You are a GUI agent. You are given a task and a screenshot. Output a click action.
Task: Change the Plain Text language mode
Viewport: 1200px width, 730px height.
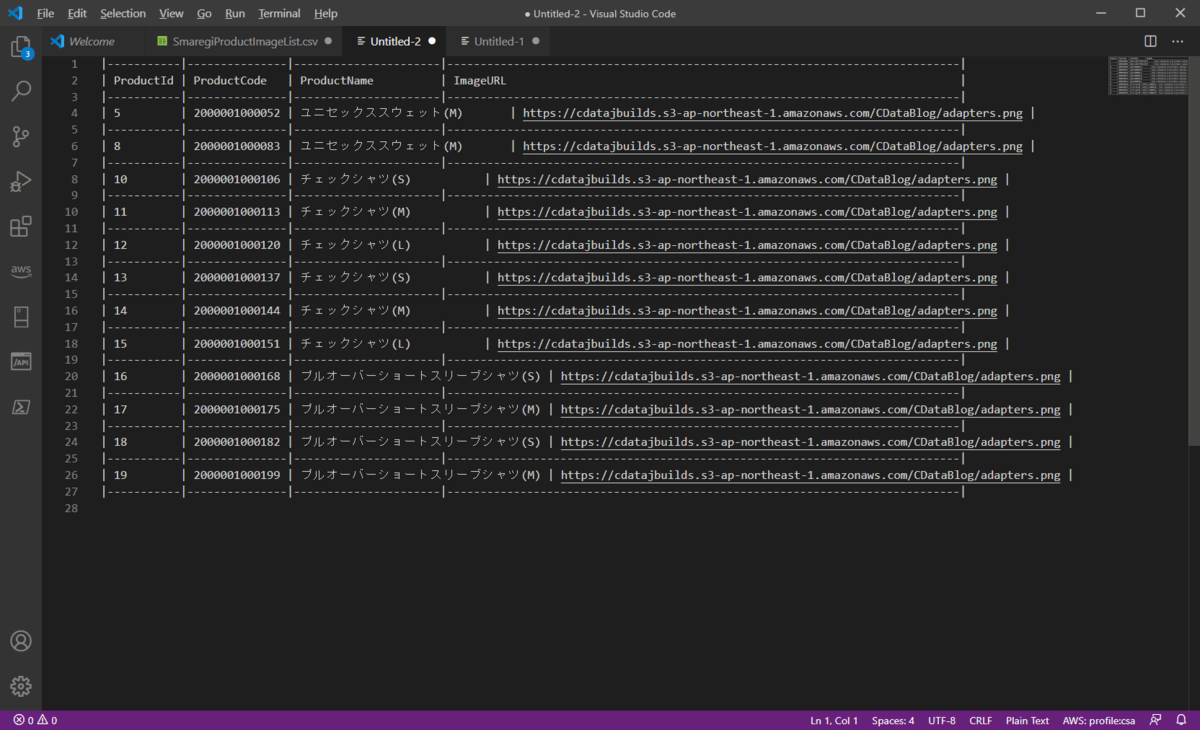1027,720
